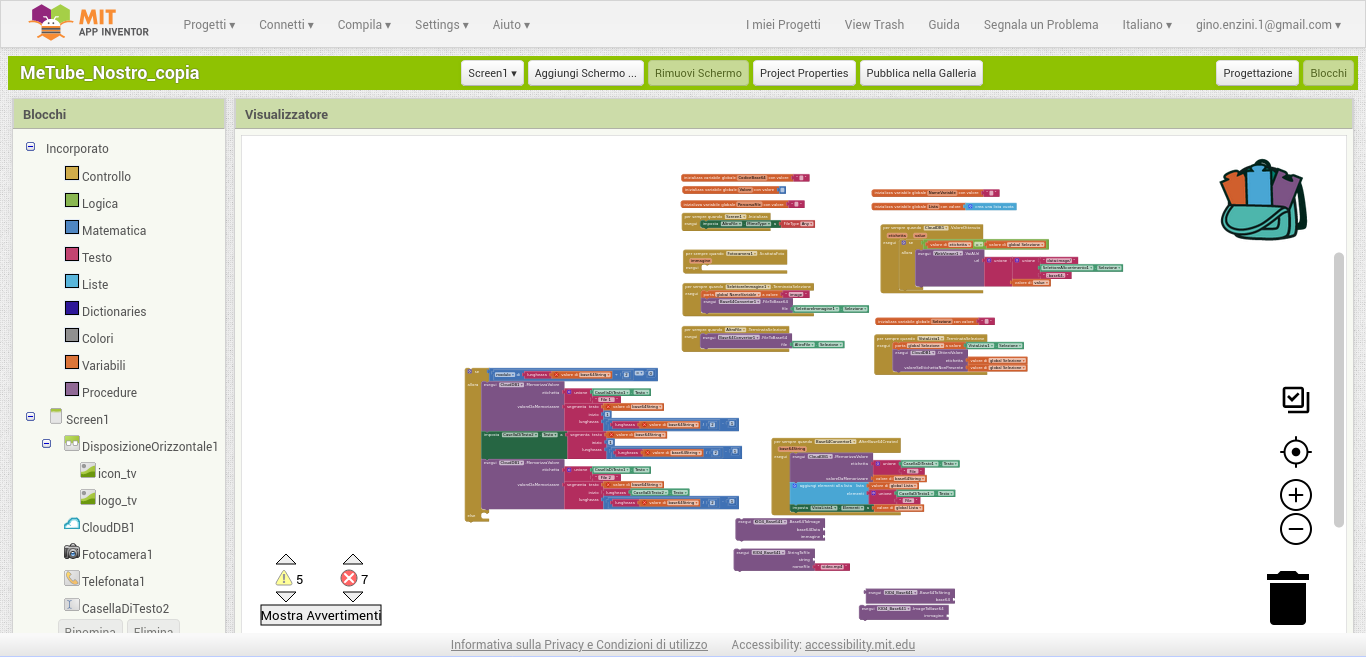Click the workspace vertical scrollbar

point(1339,390)
